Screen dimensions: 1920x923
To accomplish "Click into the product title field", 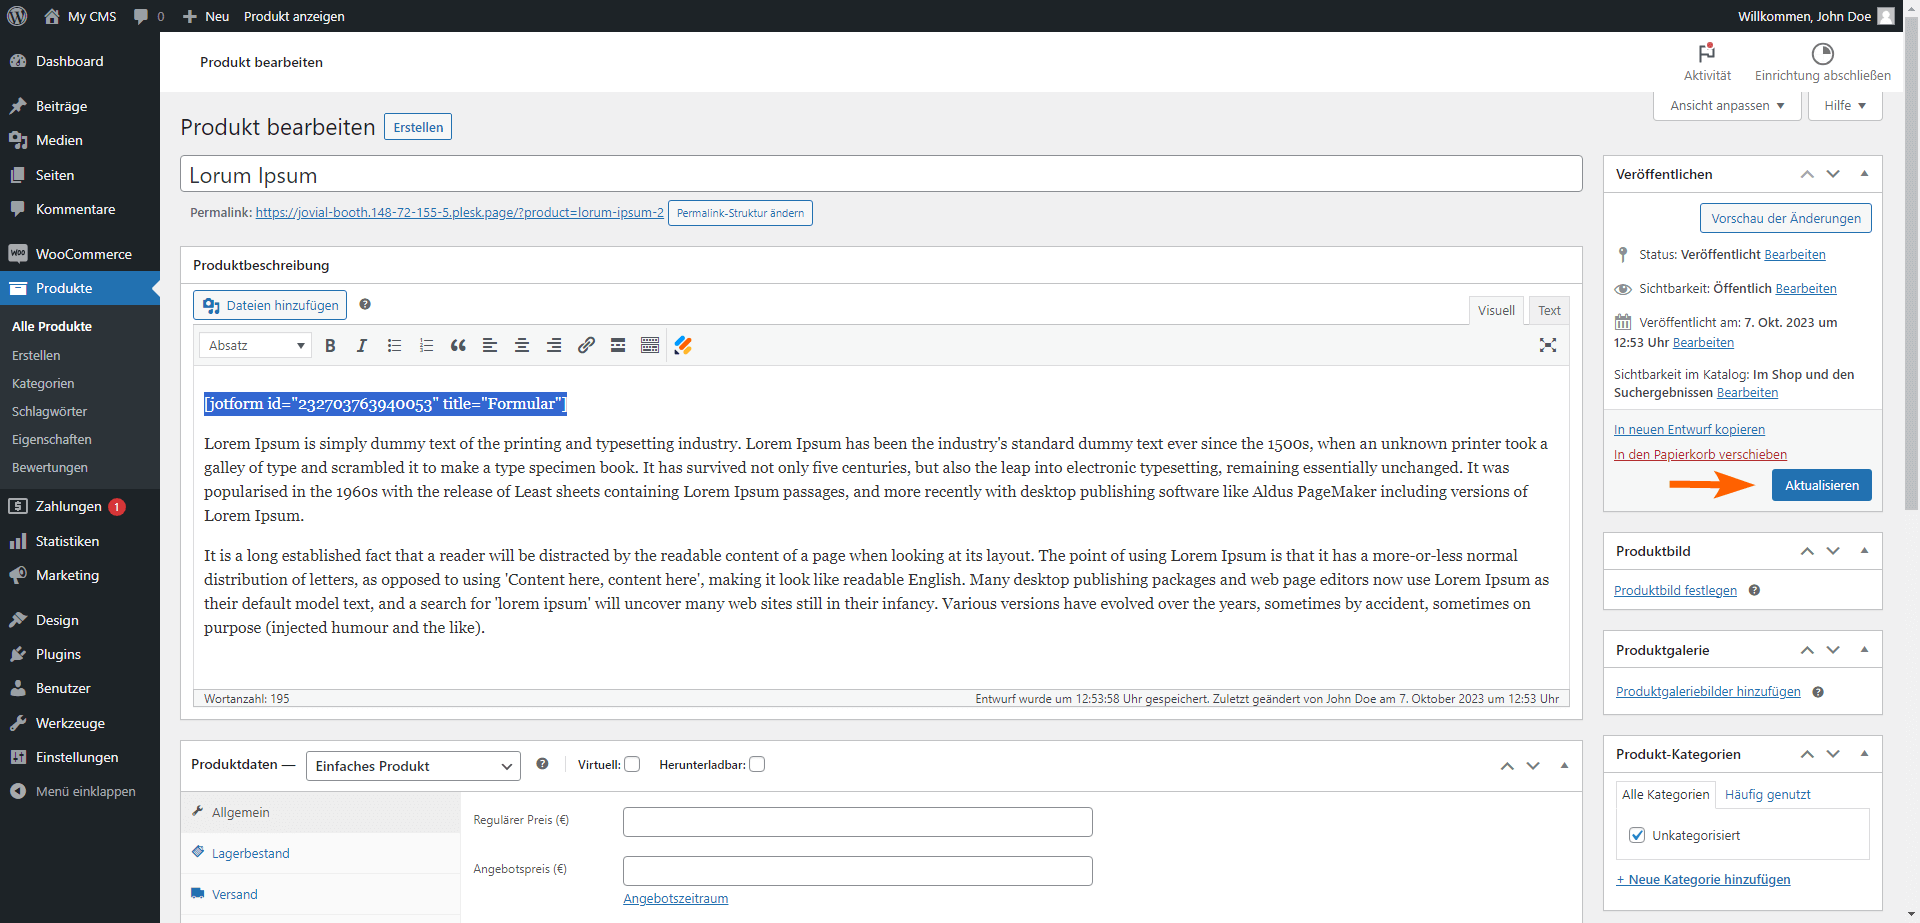I will 881,174.
